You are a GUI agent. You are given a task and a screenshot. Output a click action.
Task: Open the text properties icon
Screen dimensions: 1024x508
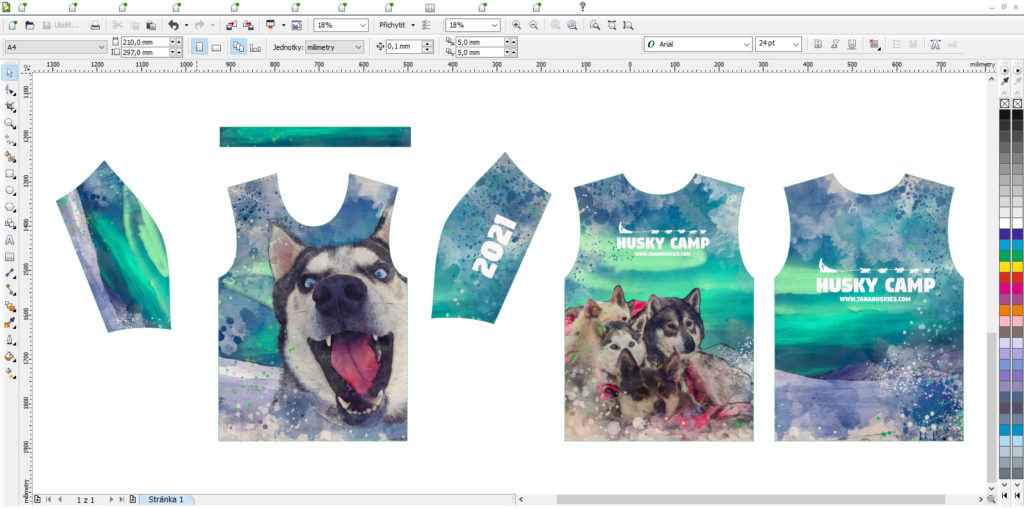pos(935,44)
